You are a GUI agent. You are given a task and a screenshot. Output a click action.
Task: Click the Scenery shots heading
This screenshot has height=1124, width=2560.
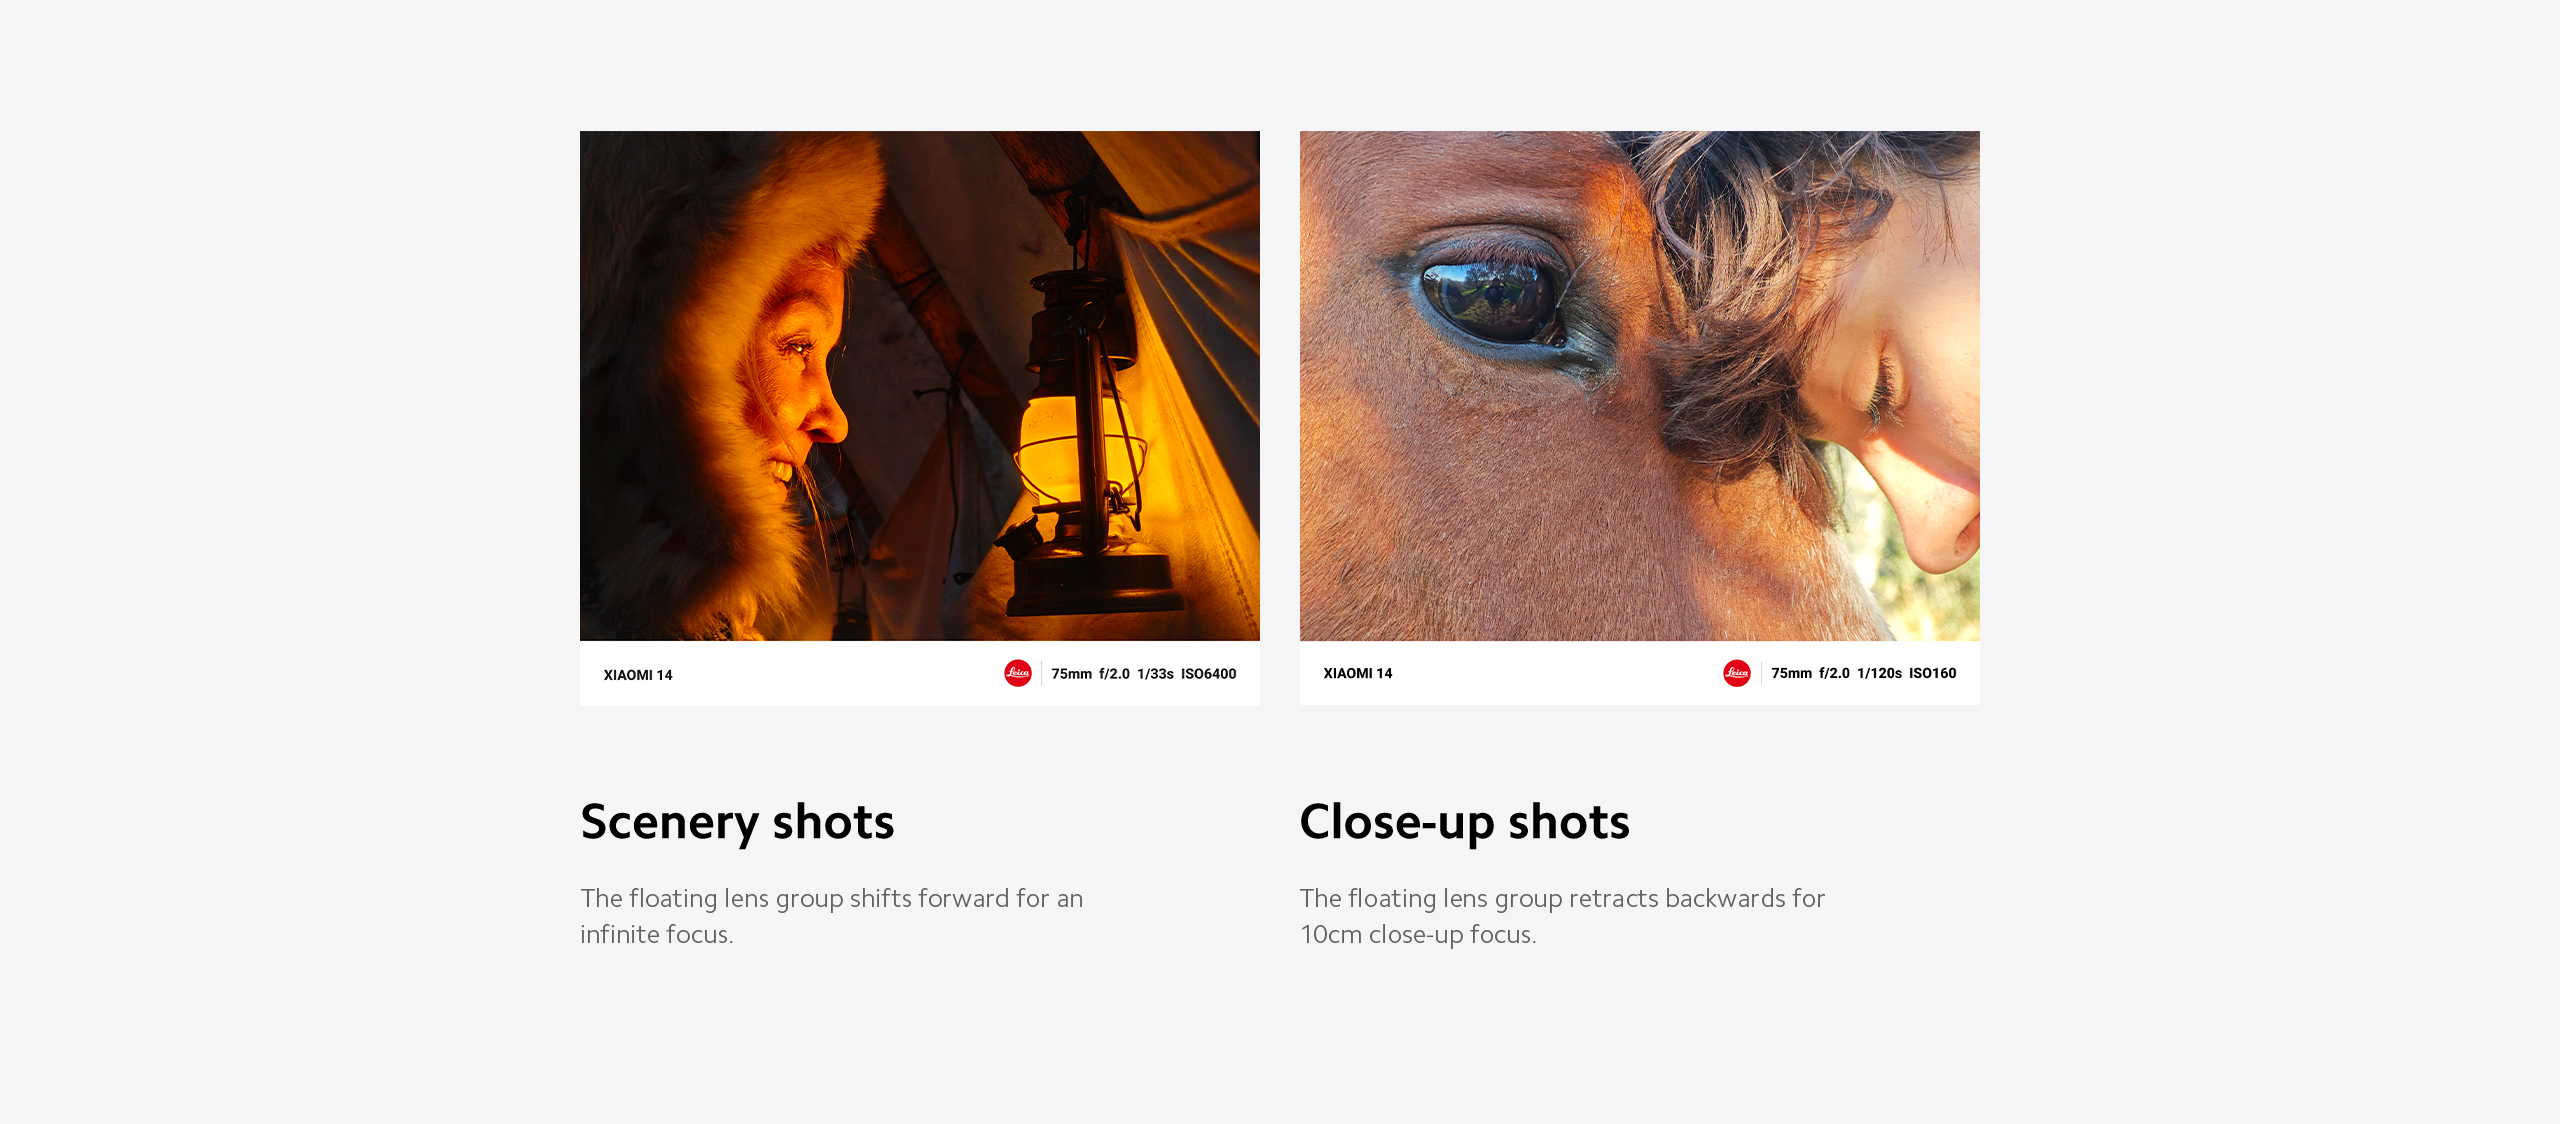738,822
